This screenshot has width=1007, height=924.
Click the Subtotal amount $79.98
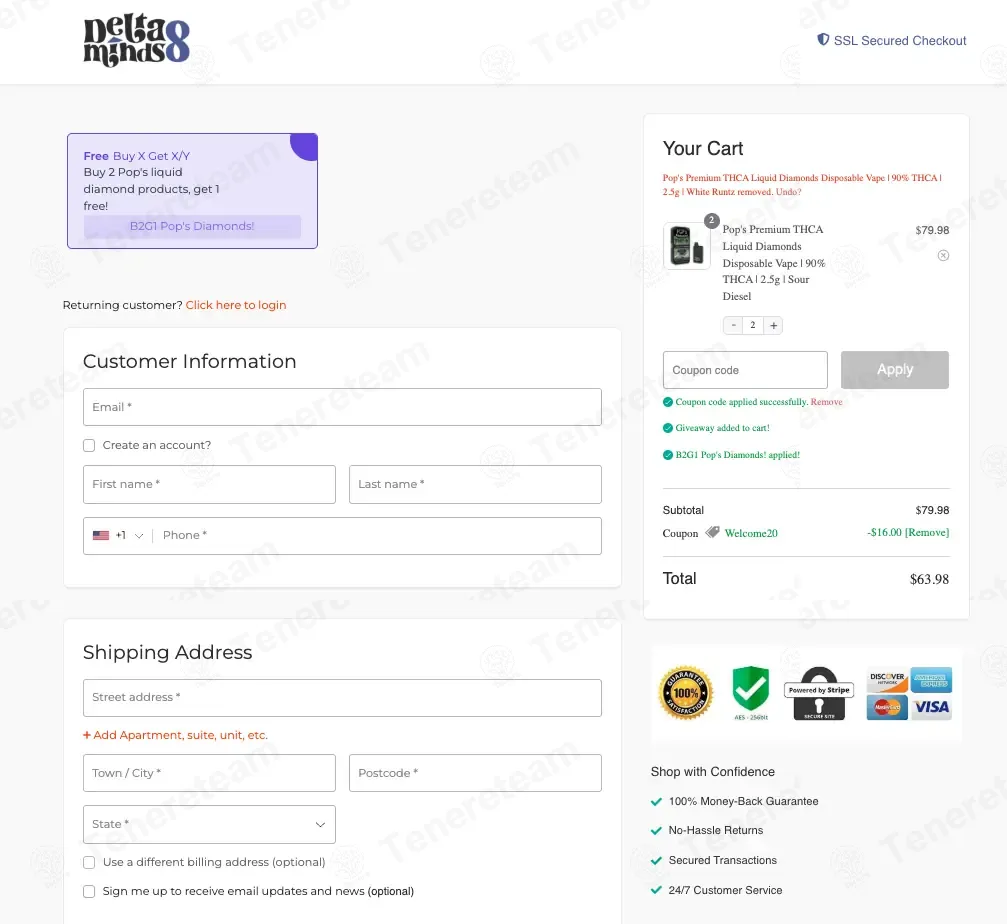(x=933, y=510)
